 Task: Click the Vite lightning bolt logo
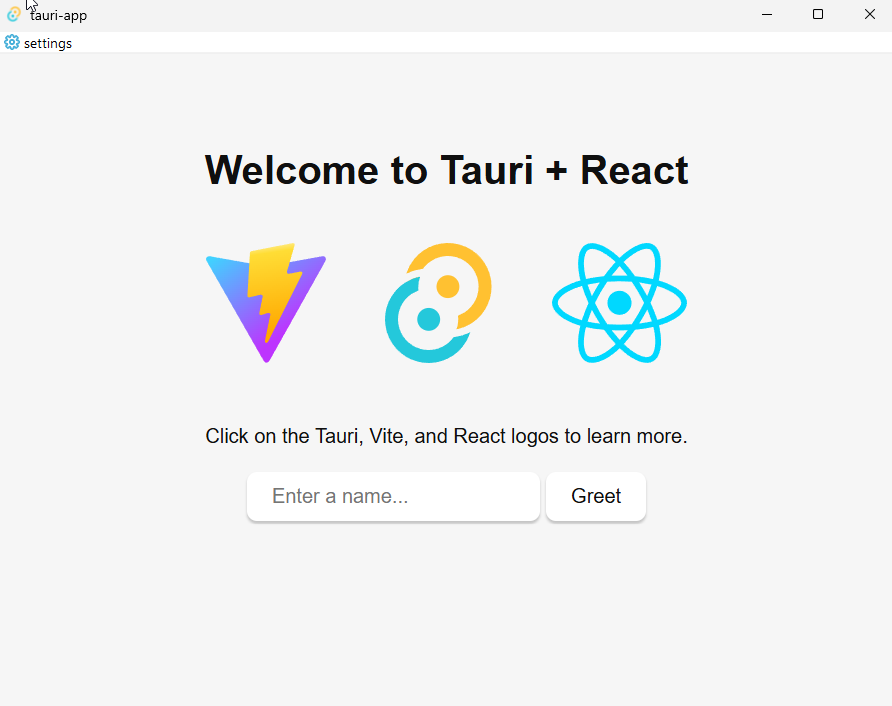(266, 303)
